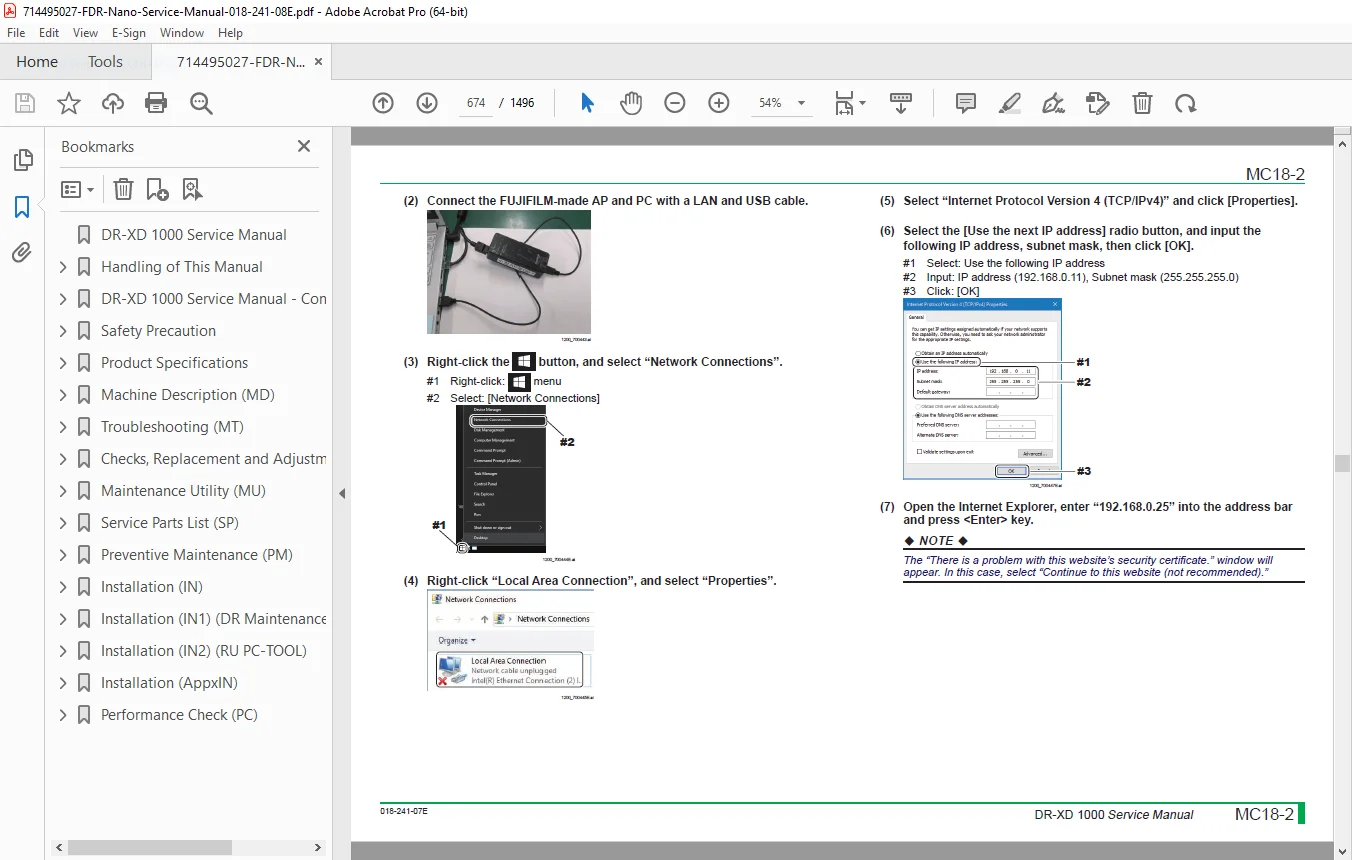Toggle the Bookmarks panel icon
This screenshot has width=1352, height=860.
click(22, 207)
